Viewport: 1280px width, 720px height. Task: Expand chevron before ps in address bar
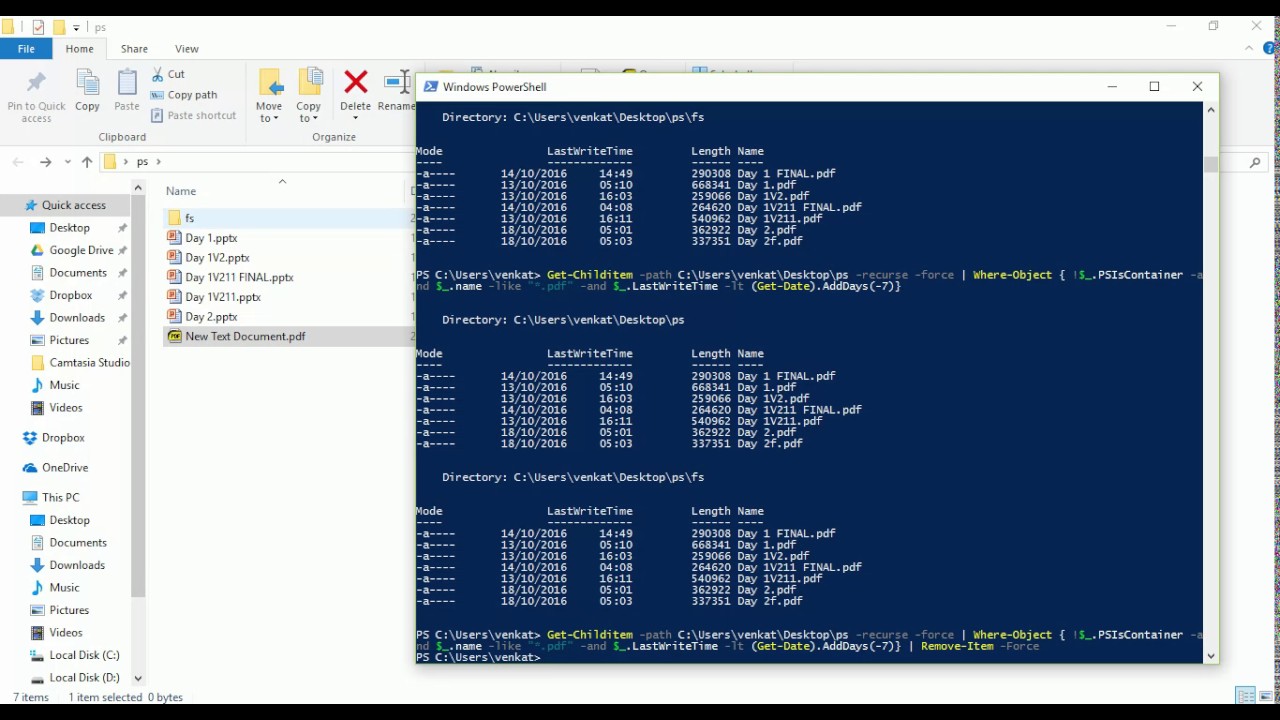click(x=126, y=162)
